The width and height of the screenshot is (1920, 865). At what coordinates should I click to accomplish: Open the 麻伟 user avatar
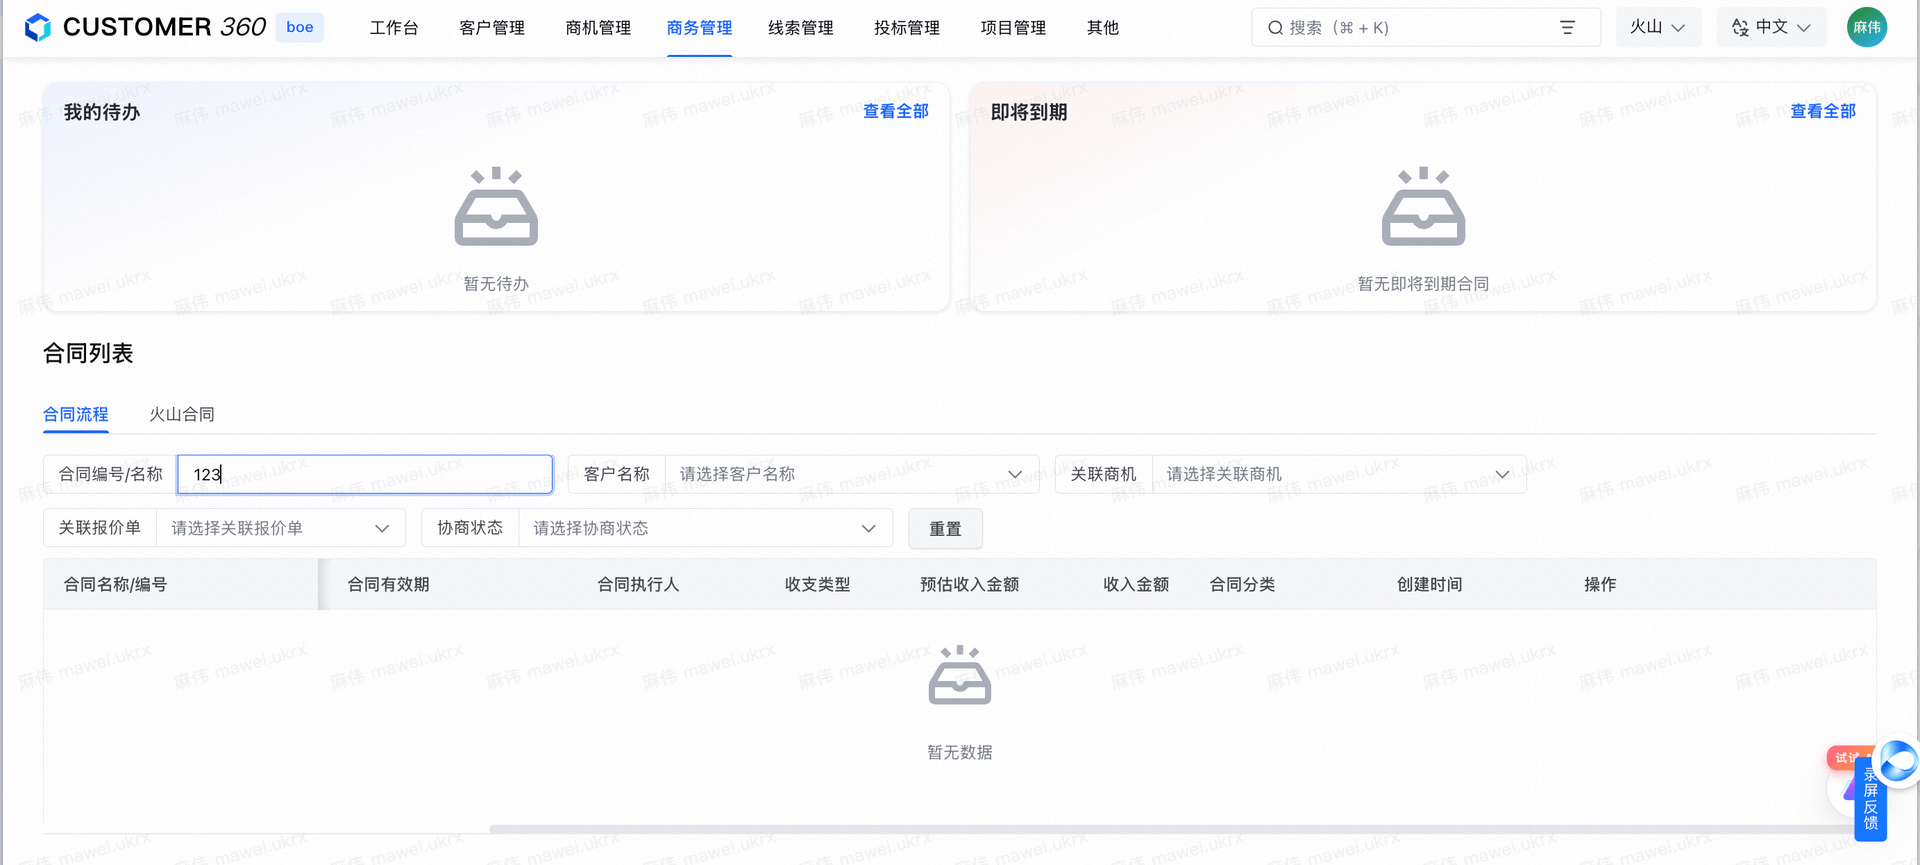tap(1866, 27)
